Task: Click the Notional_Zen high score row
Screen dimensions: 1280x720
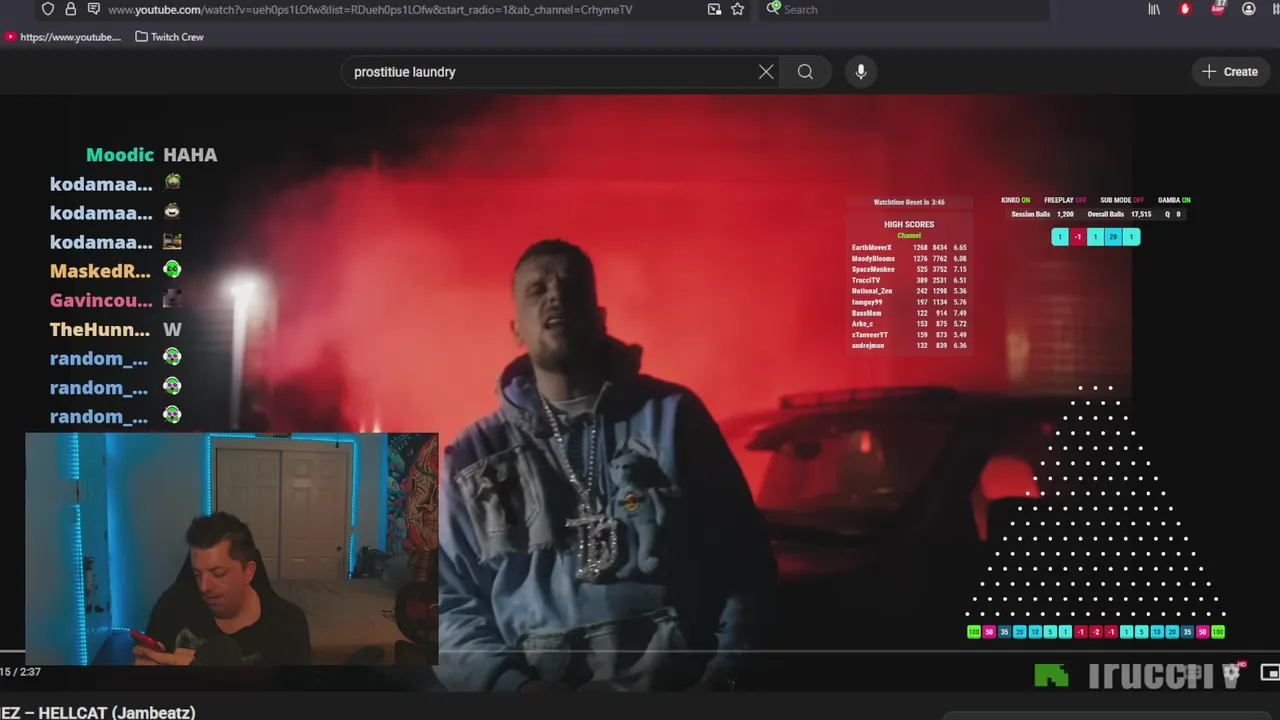Action: pyautogui.click(x=909, y=291)
